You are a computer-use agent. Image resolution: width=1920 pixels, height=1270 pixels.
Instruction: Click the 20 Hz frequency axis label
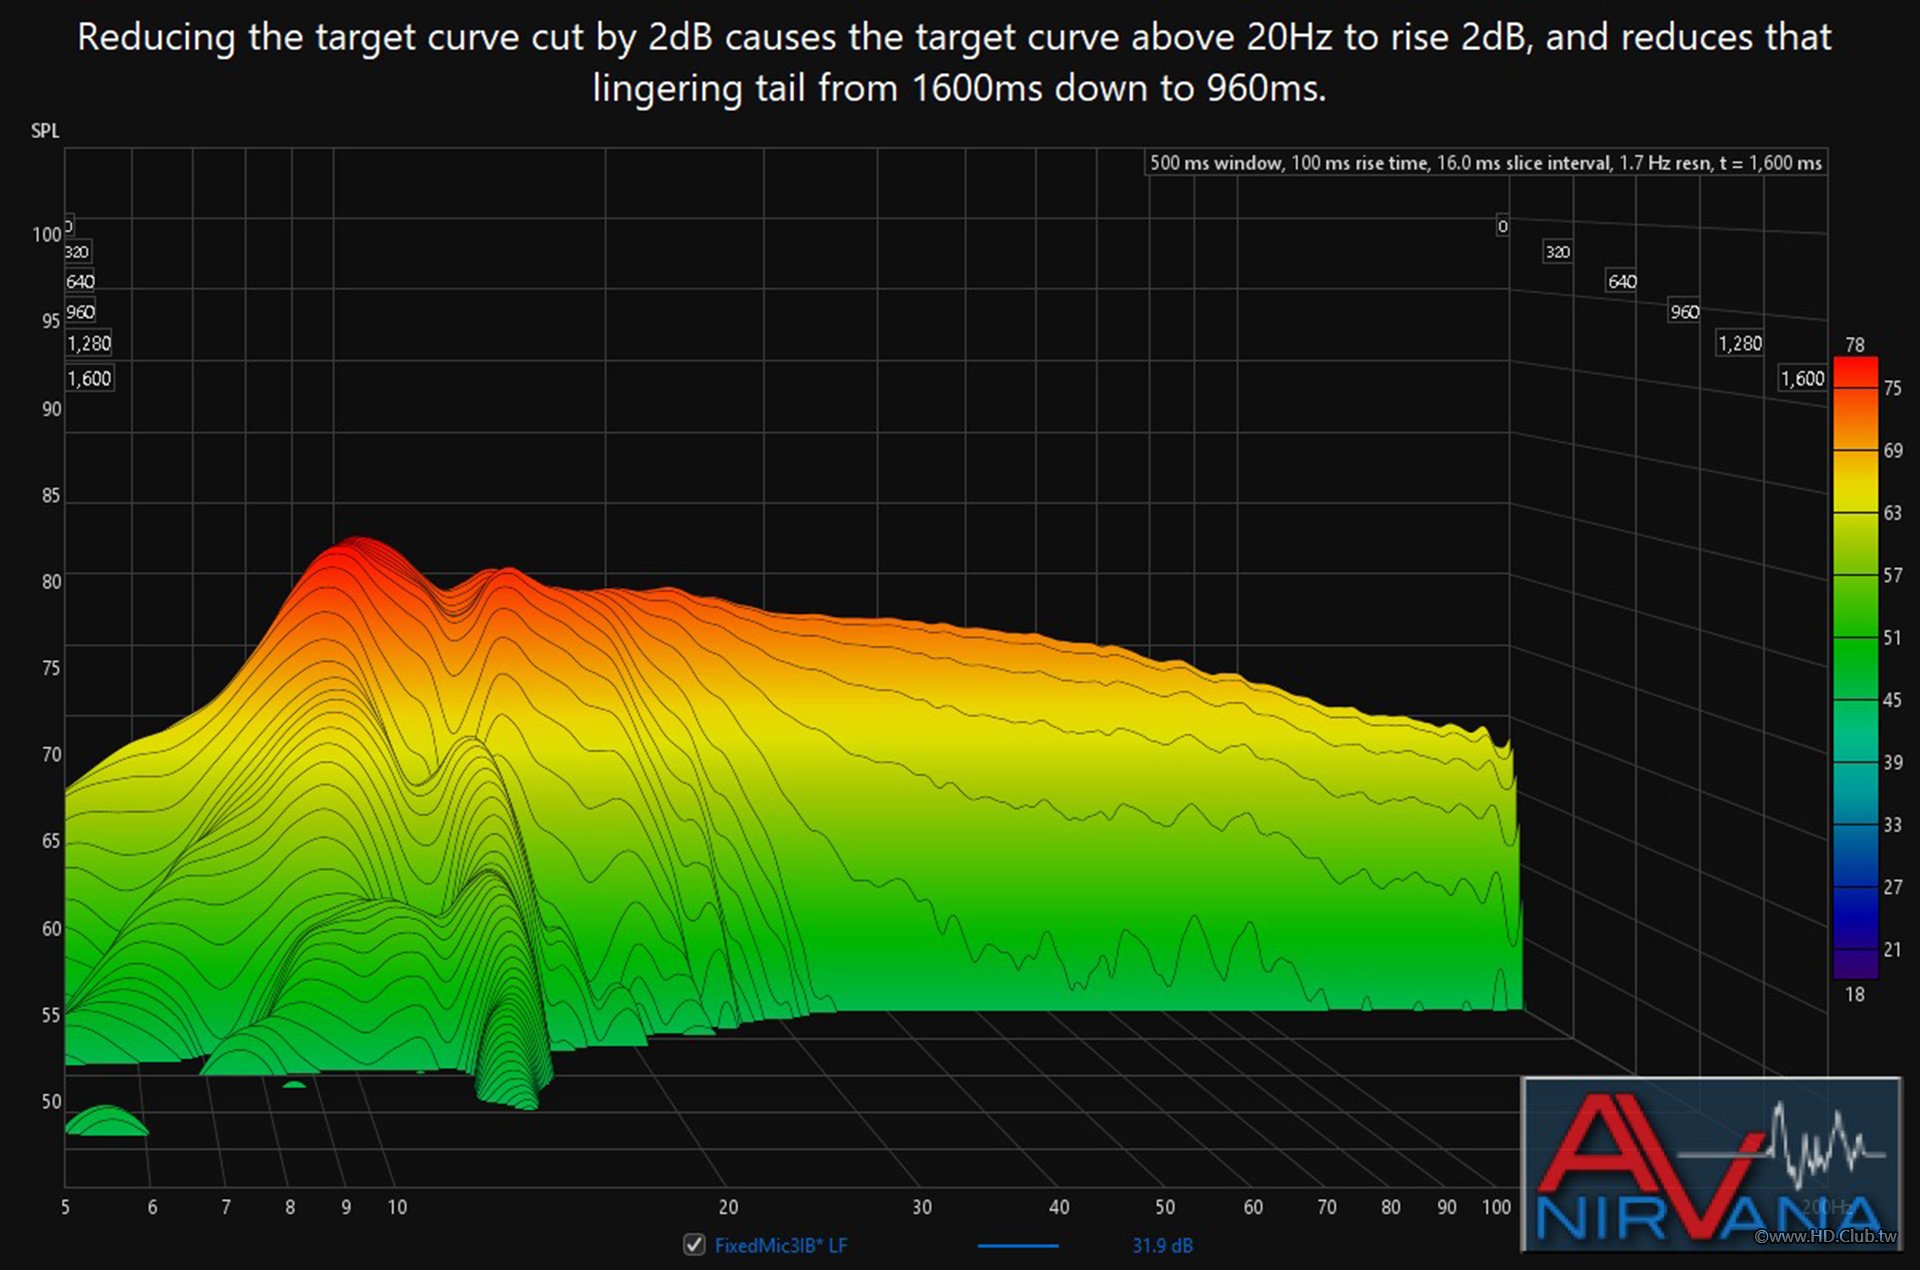click(728, 1207)
